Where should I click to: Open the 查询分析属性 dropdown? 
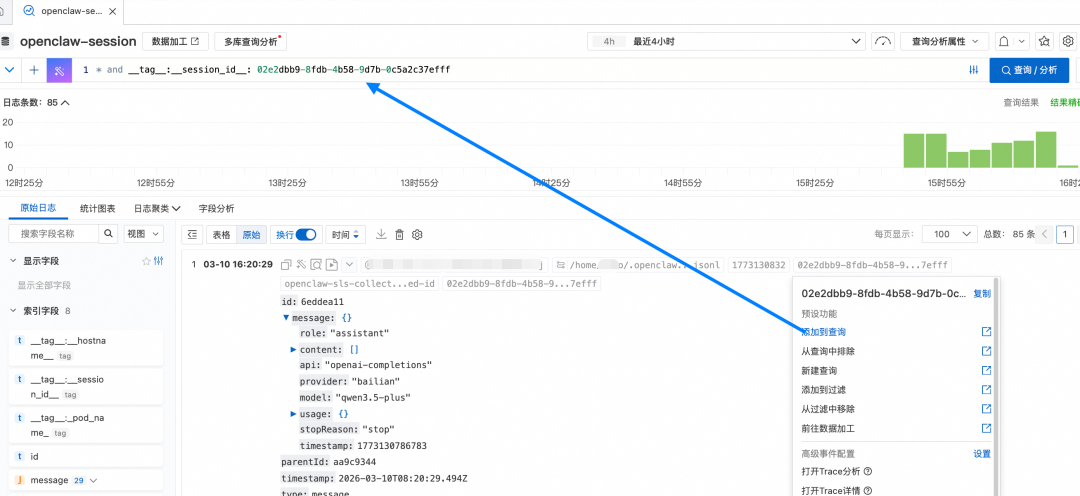coord(944,41)
